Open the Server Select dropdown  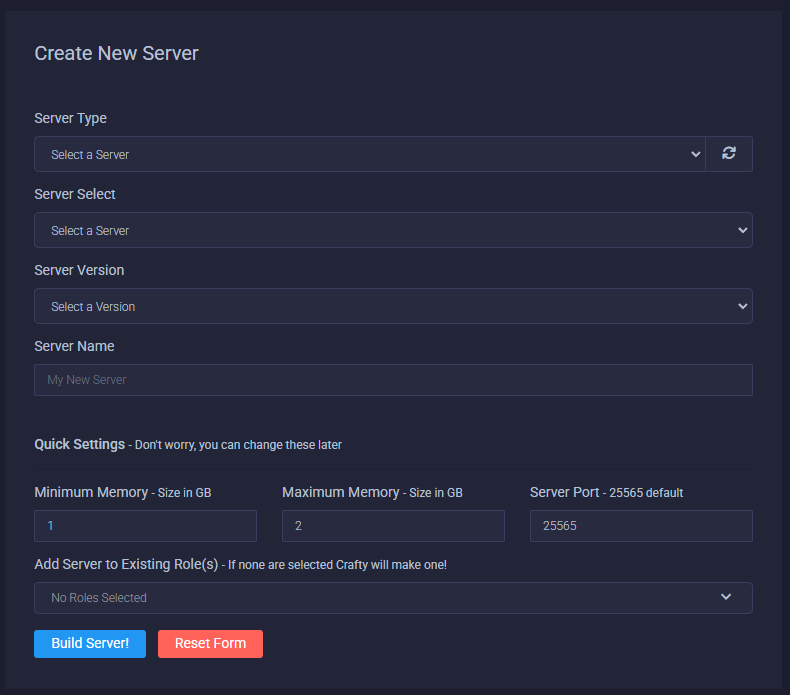(393, 230)
